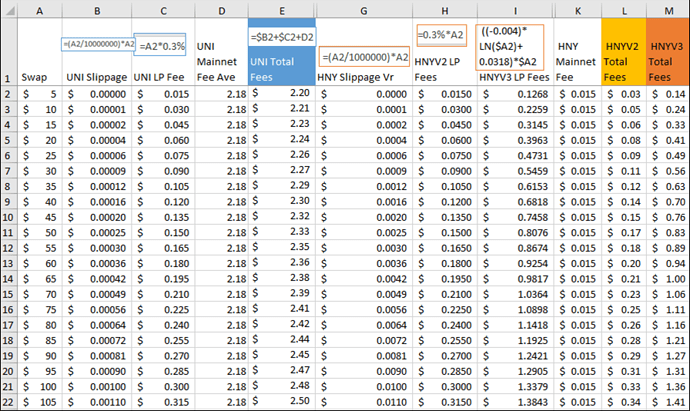Image resolution: width=690 pixels, height=411 pixels.
Task: Click row 10 header
Action: tap(7, 217)
